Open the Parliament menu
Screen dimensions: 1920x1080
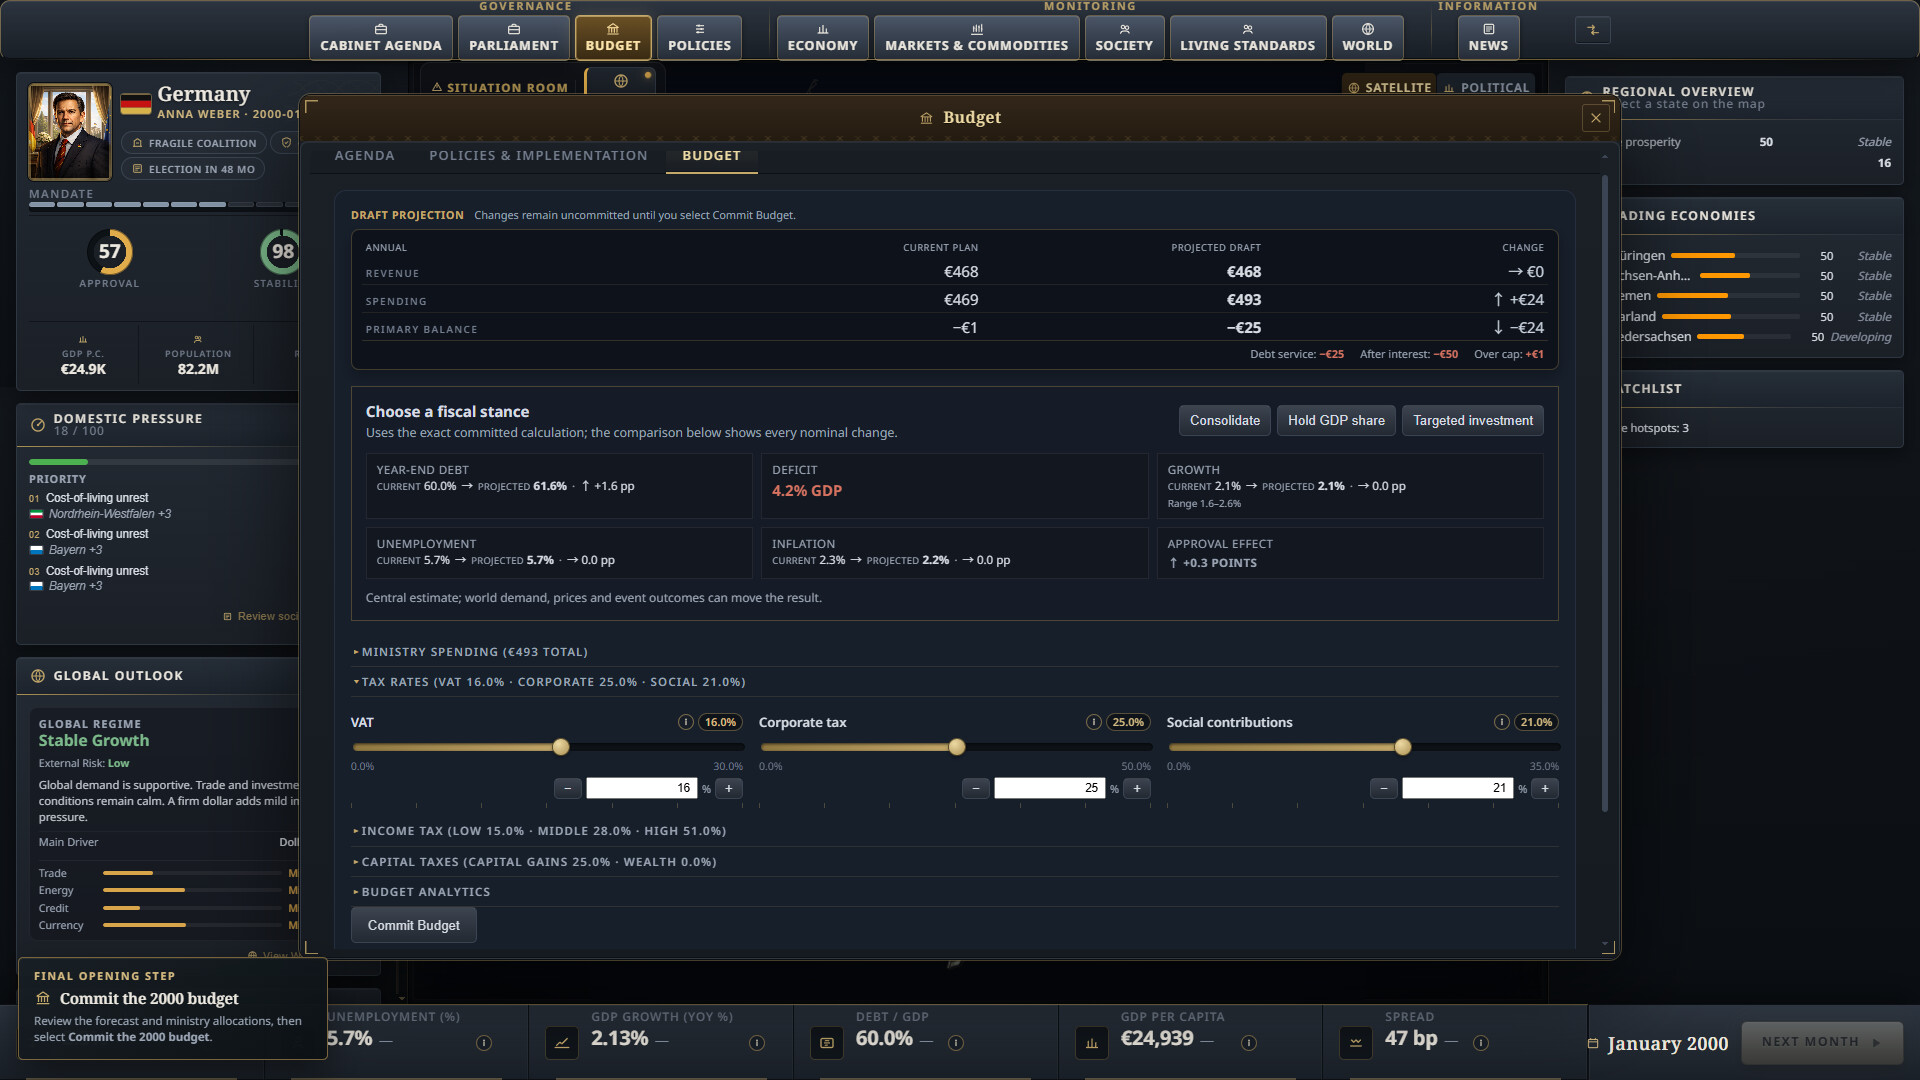click(x=514, y=38)
